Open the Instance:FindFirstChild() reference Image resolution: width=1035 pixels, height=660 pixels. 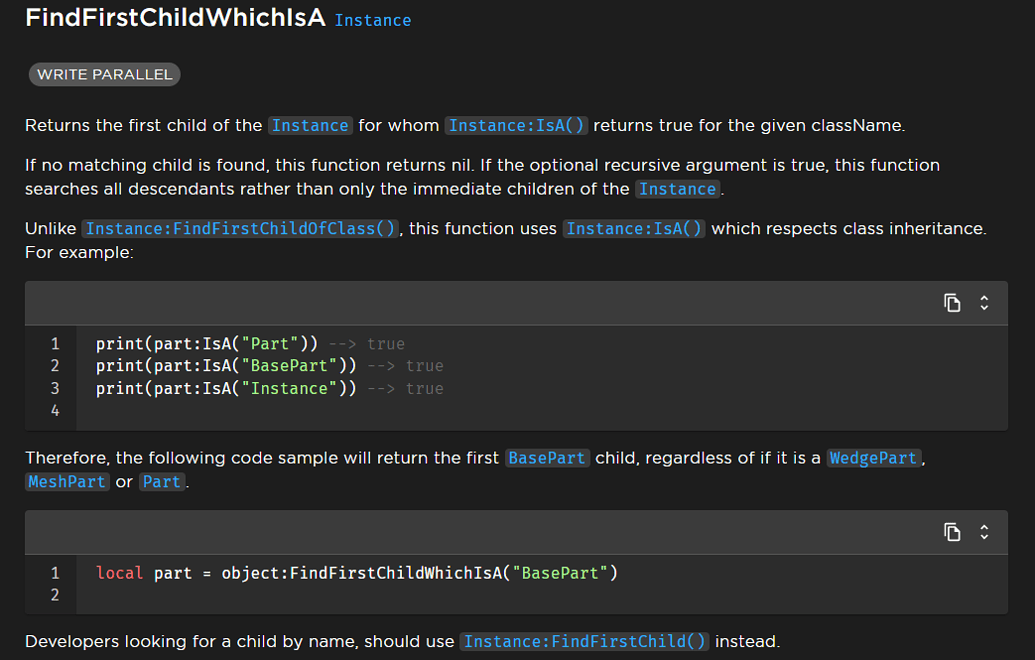click(x=584, y=641)
